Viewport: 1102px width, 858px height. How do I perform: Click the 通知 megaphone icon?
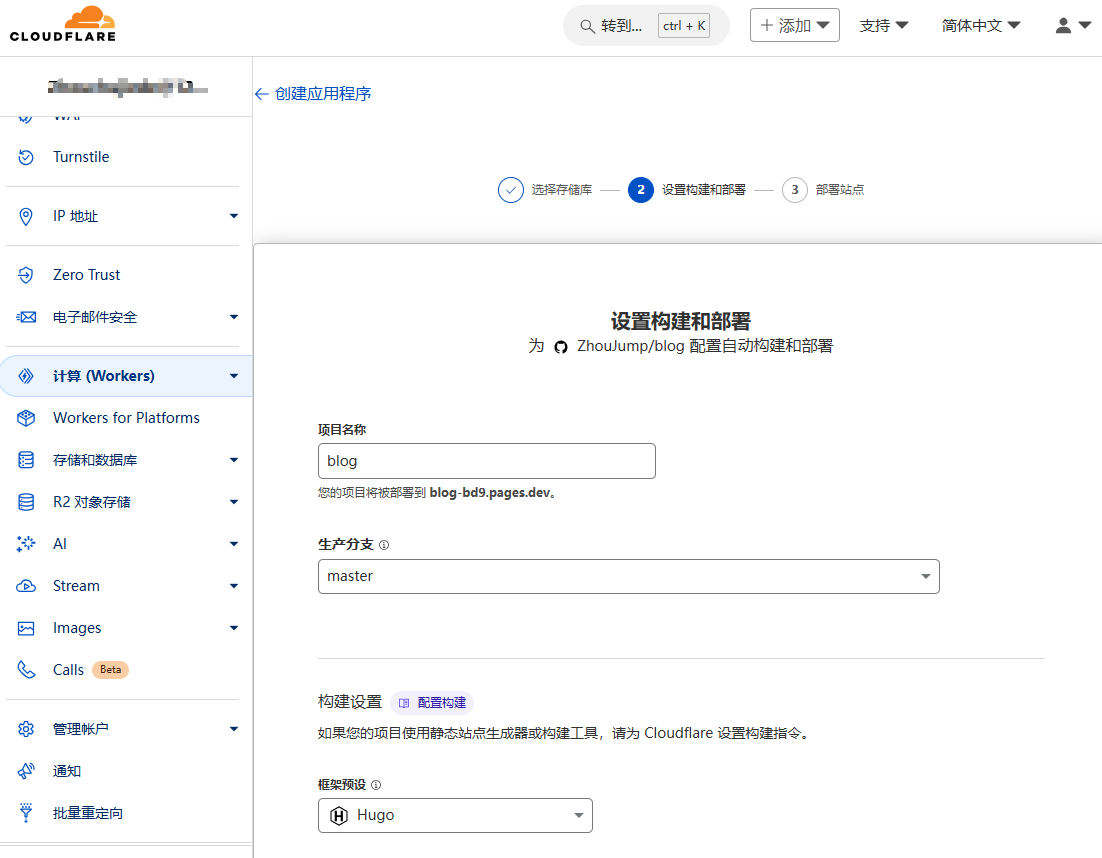(27, 771)
